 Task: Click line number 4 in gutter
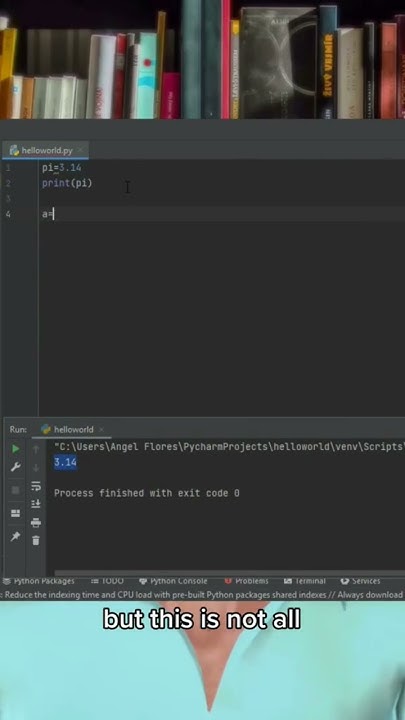tap(7, 214)
